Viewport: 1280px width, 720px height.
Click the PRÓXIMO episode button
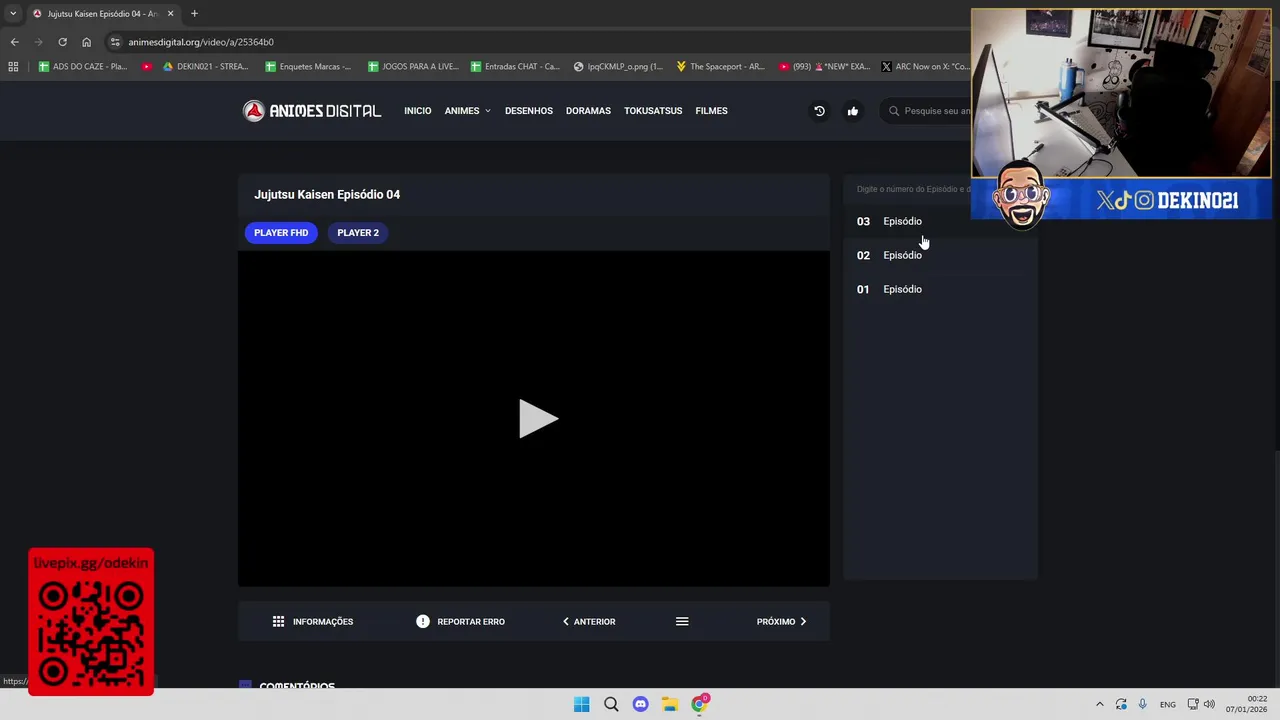click(781, 621)
